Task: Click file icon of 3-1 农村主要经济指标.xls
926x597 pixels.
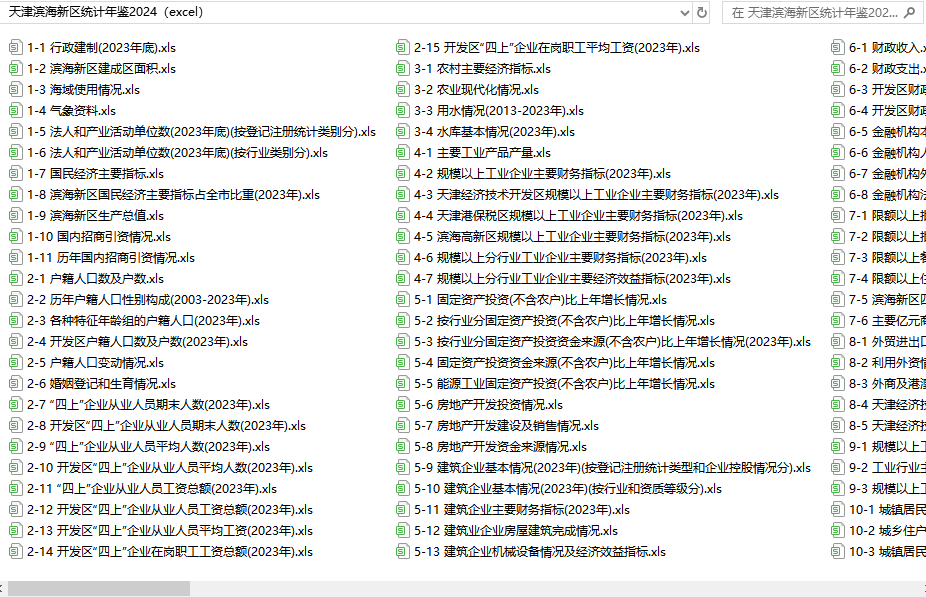Action: click(403, 68)
